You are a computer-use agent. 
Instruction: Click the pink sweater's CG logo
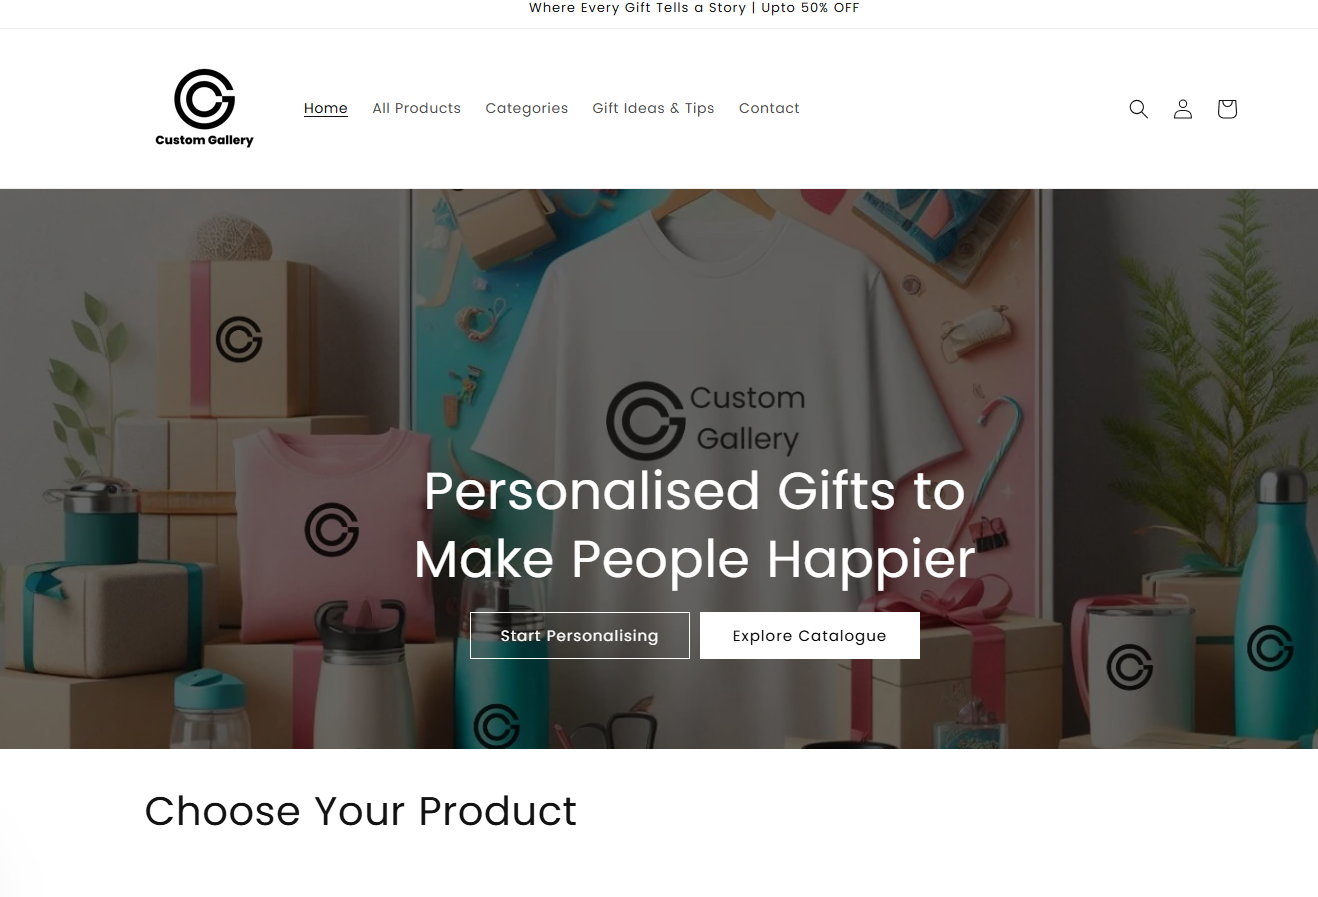(x=332, y=529)
